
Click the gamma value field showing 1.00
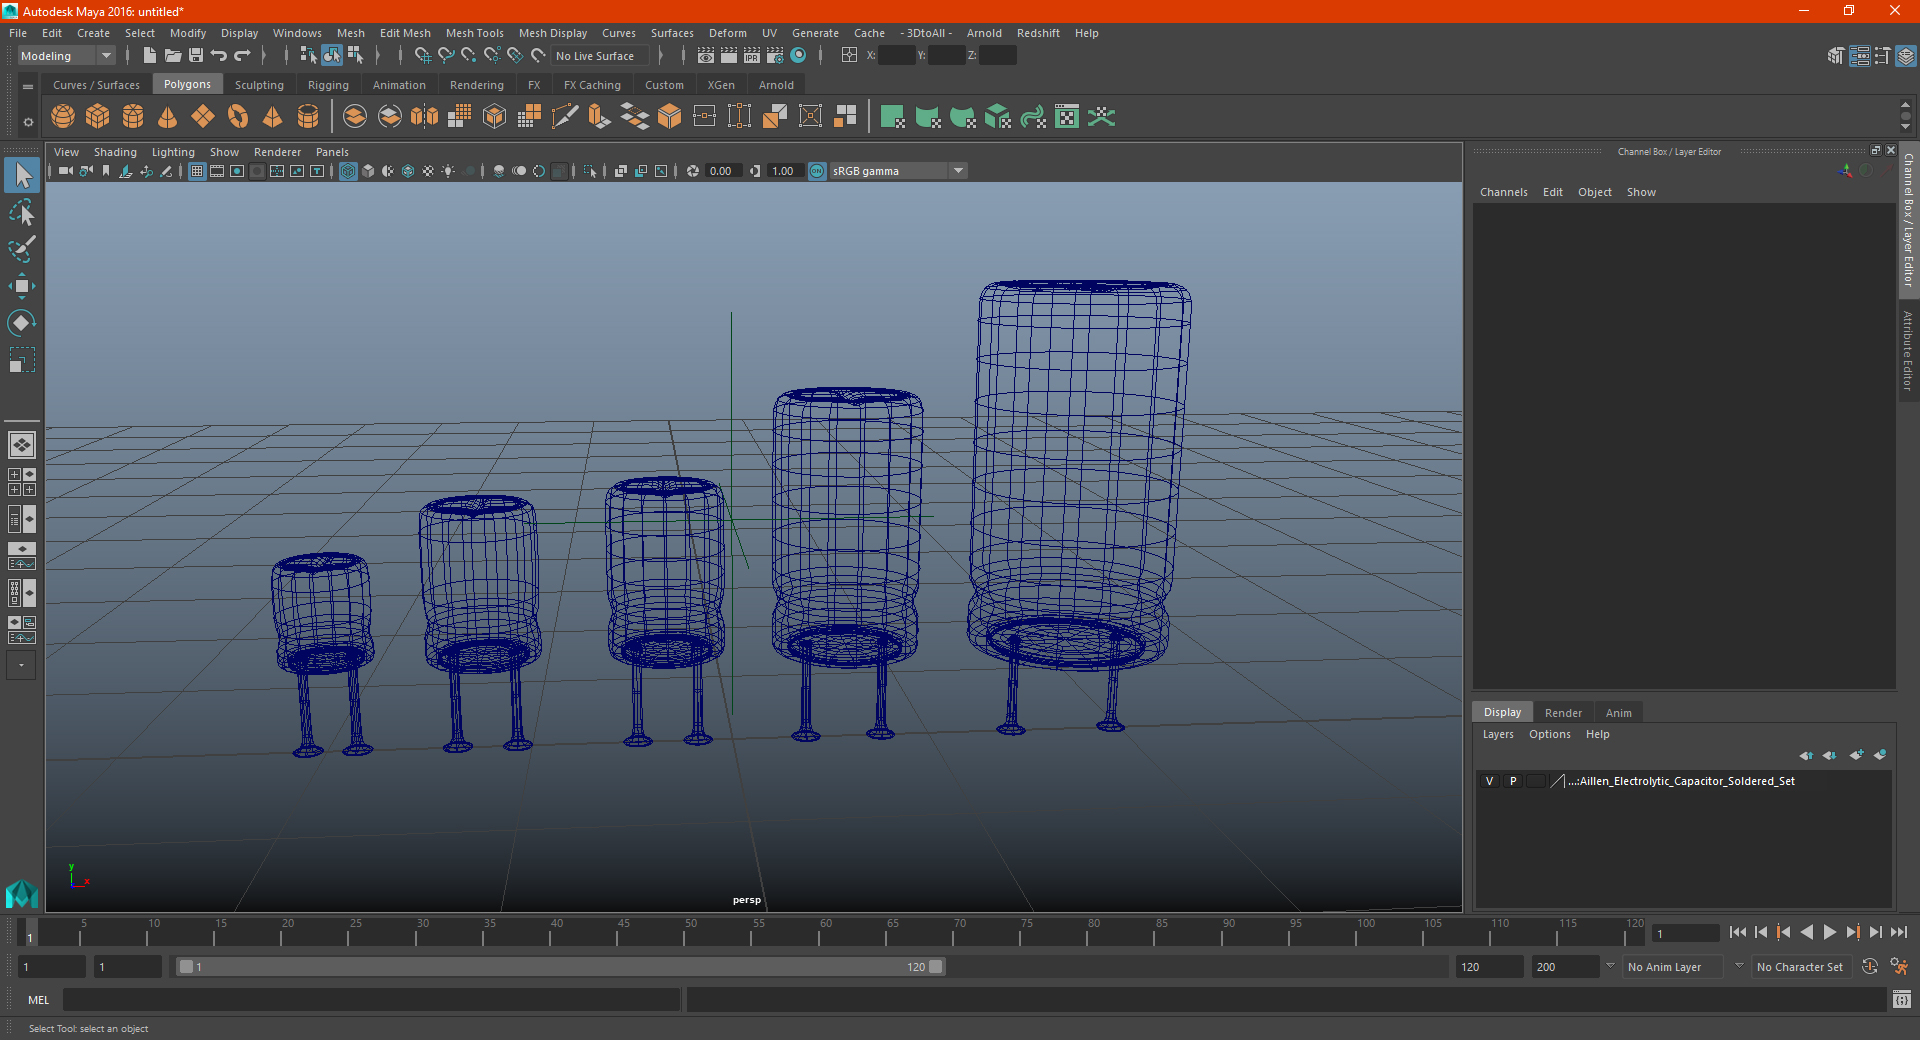[x=785, y=171]
